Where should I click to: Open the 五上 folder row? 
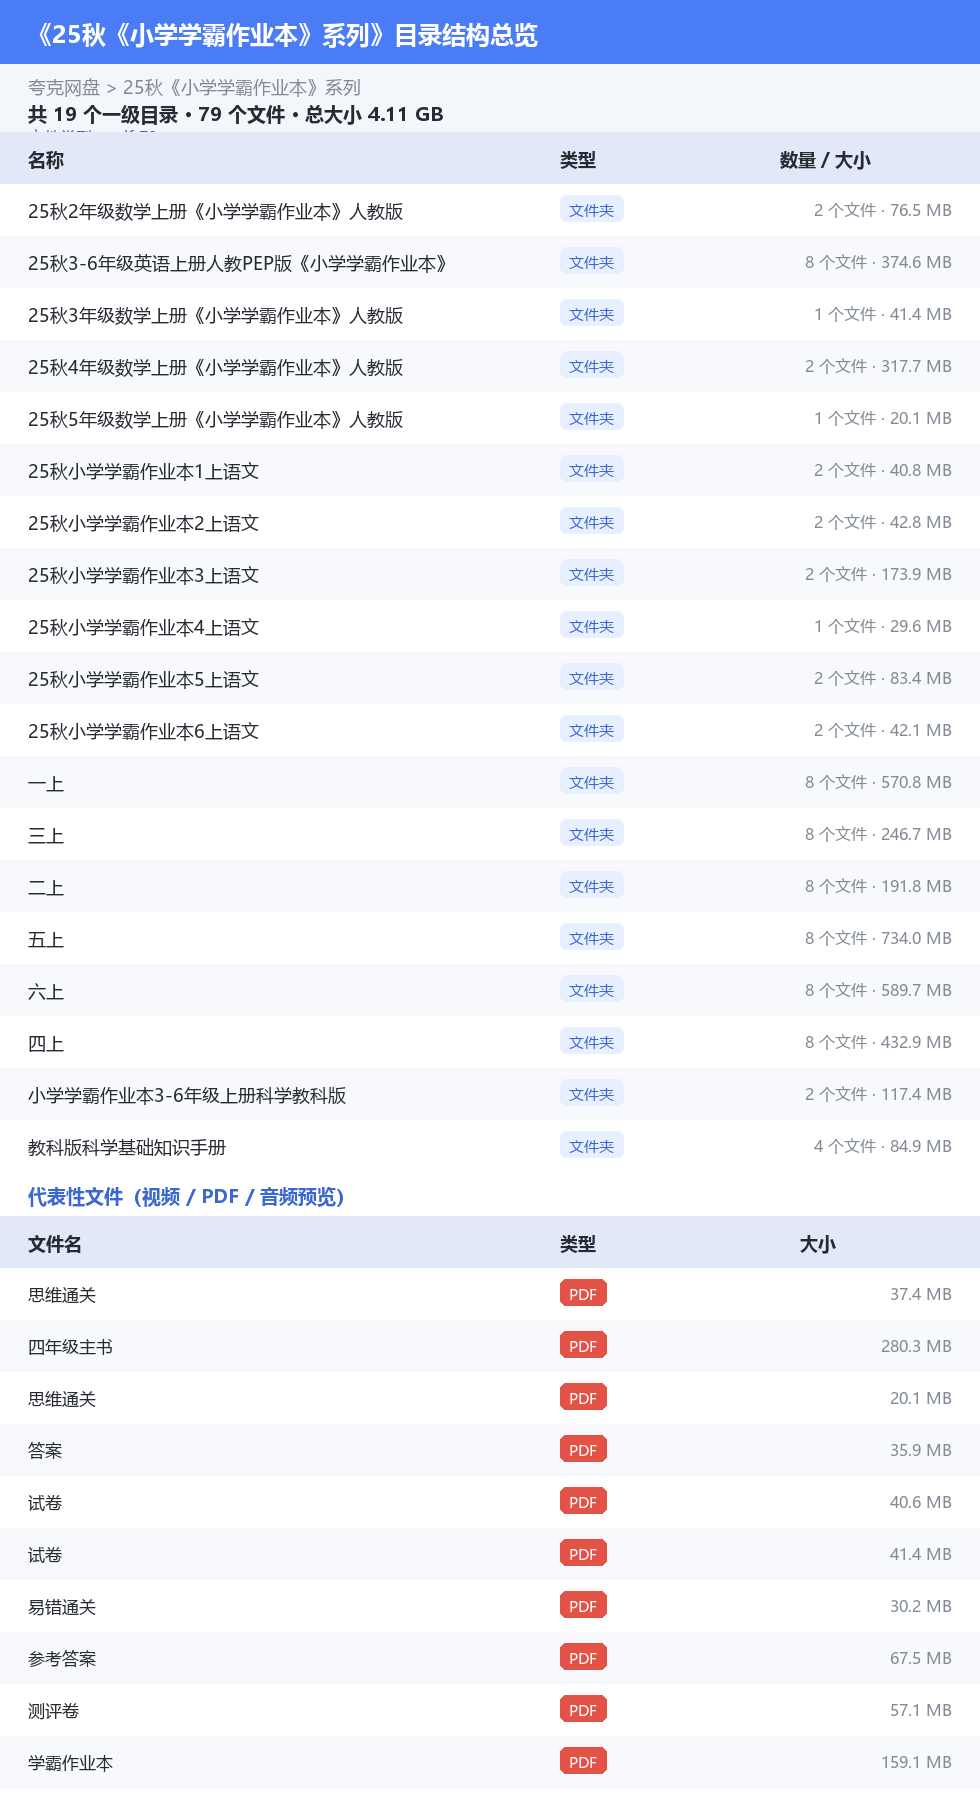490,939
